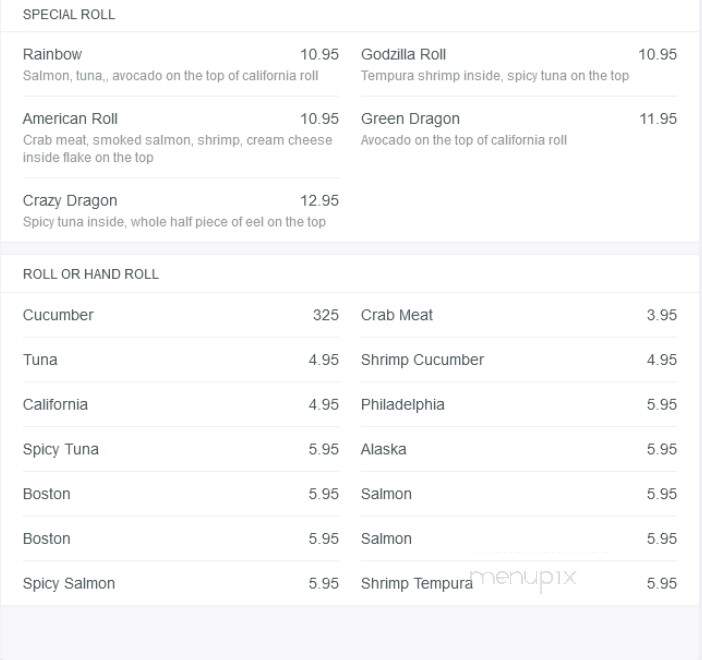Select the California roll entry
This screenshot has width=702, height=660.
click(x=181, y=404)
